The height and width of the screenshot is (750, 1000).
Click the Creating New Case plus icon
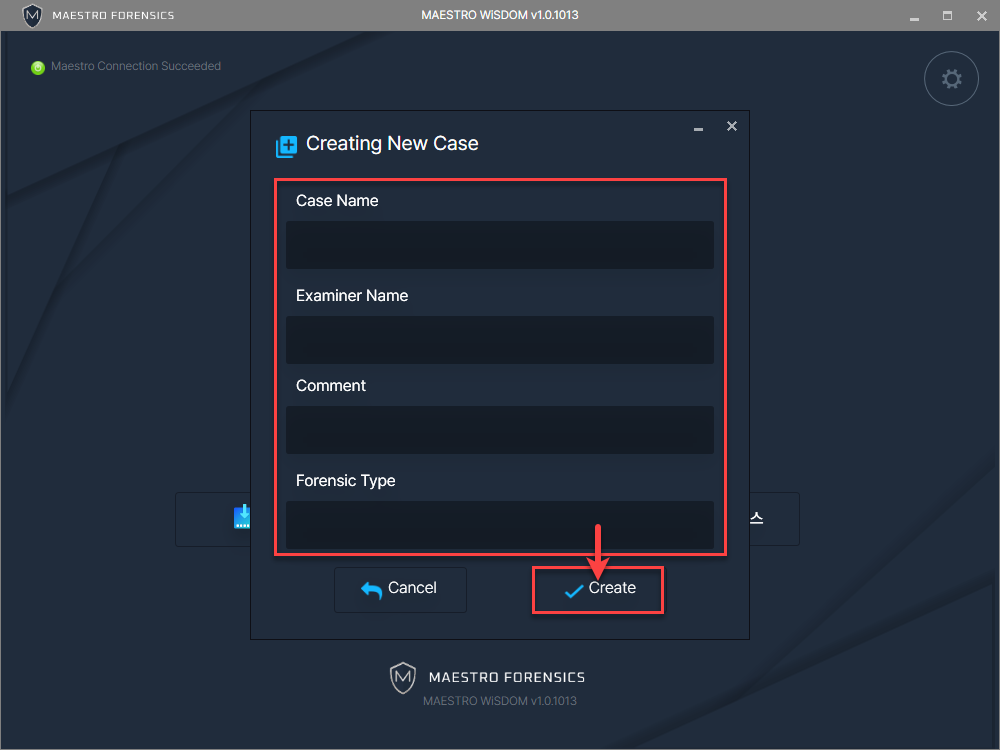(x=287, y=146)
